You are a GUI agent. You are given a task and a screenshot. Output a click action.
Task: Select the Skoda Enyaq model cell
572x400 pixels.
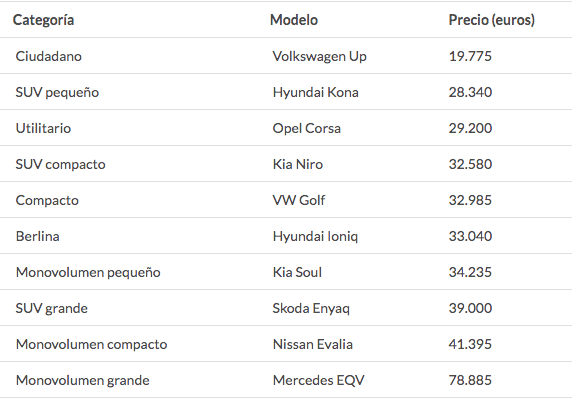[x=311, y=308]
